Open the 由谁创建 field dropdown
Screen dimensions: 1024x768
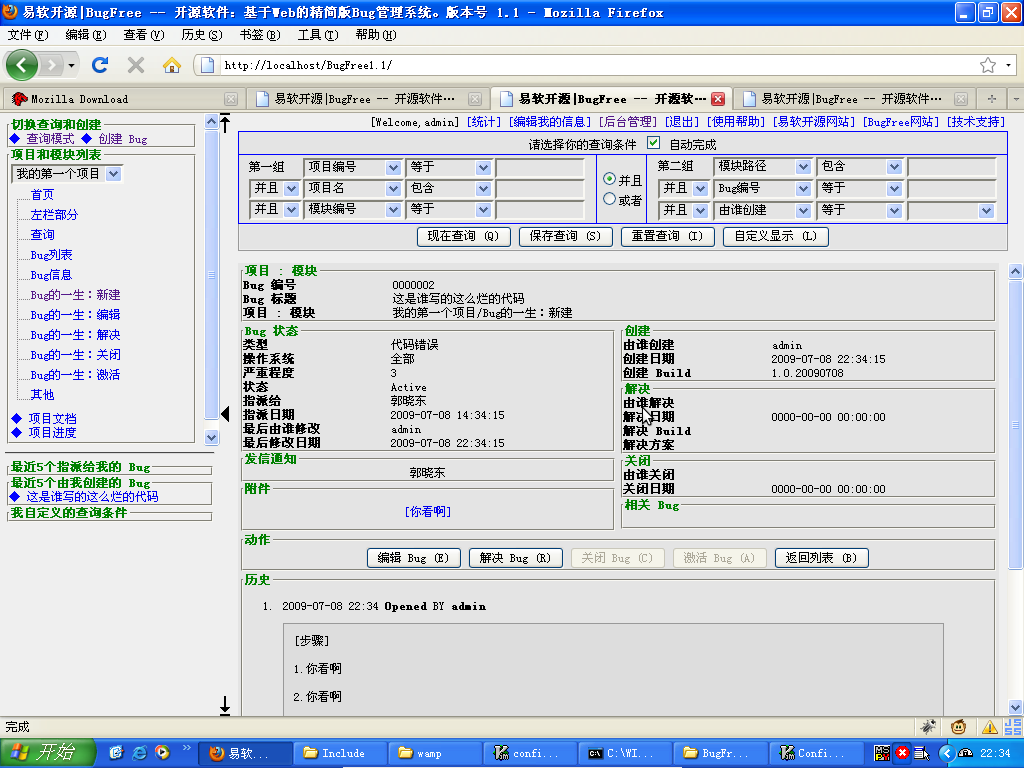coord(762,210)
